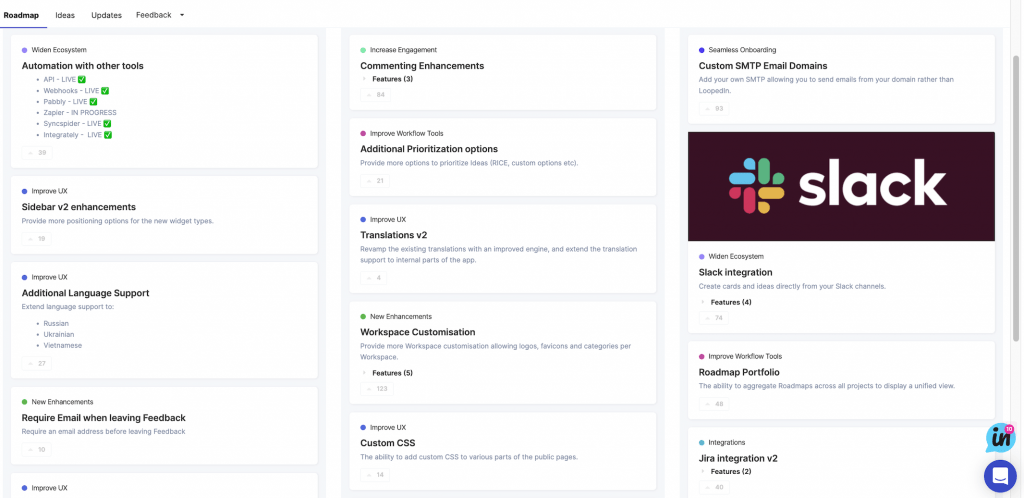1024x498 pixels.
Task: Open Sidebar v2 enhancements card title
Action: pos(78,207)
